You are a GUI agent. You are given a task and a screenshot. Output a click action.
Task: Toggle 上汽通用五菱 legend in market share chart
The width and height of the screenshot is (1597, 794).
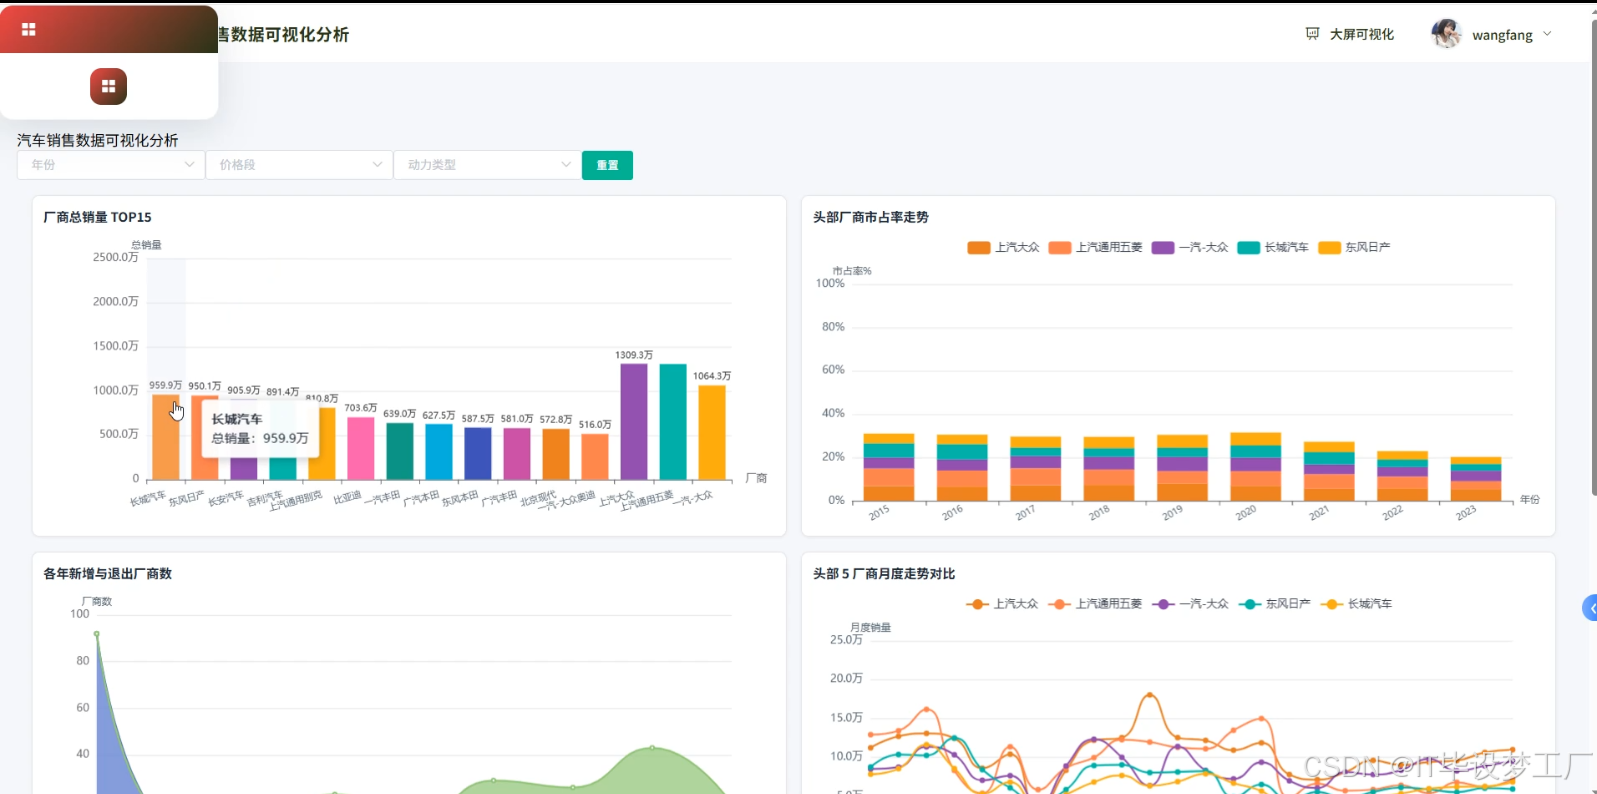tap(1095, 247)
